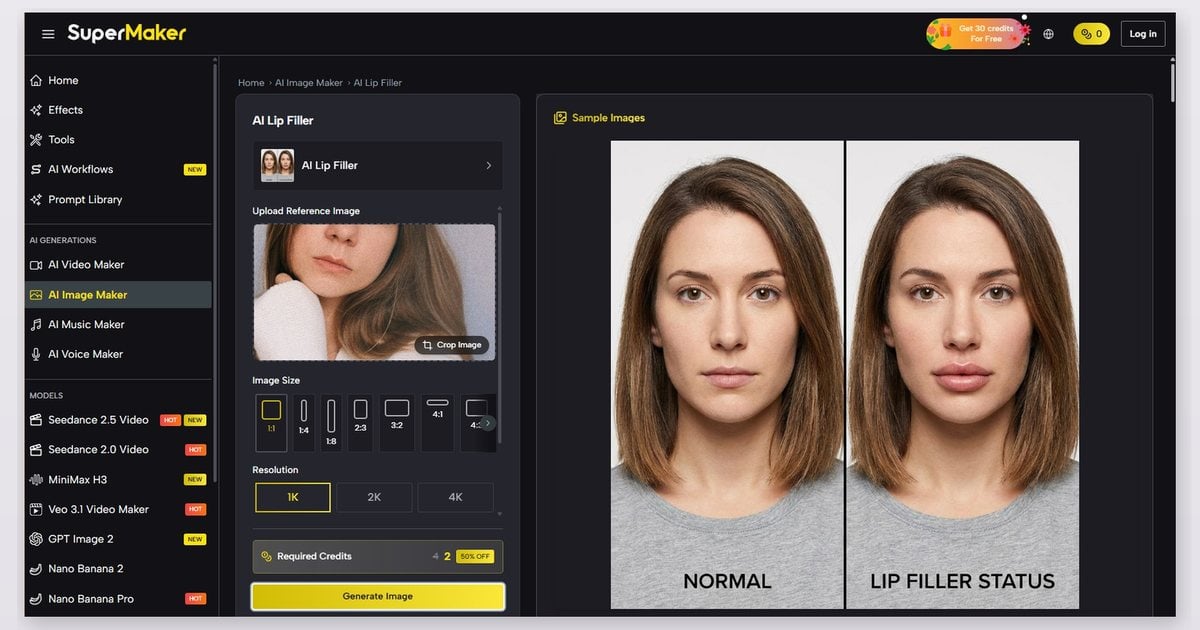Show more image size options arrow
Image resolution: width=1200 pixels, height=630 pixels.
click(487, 423)
